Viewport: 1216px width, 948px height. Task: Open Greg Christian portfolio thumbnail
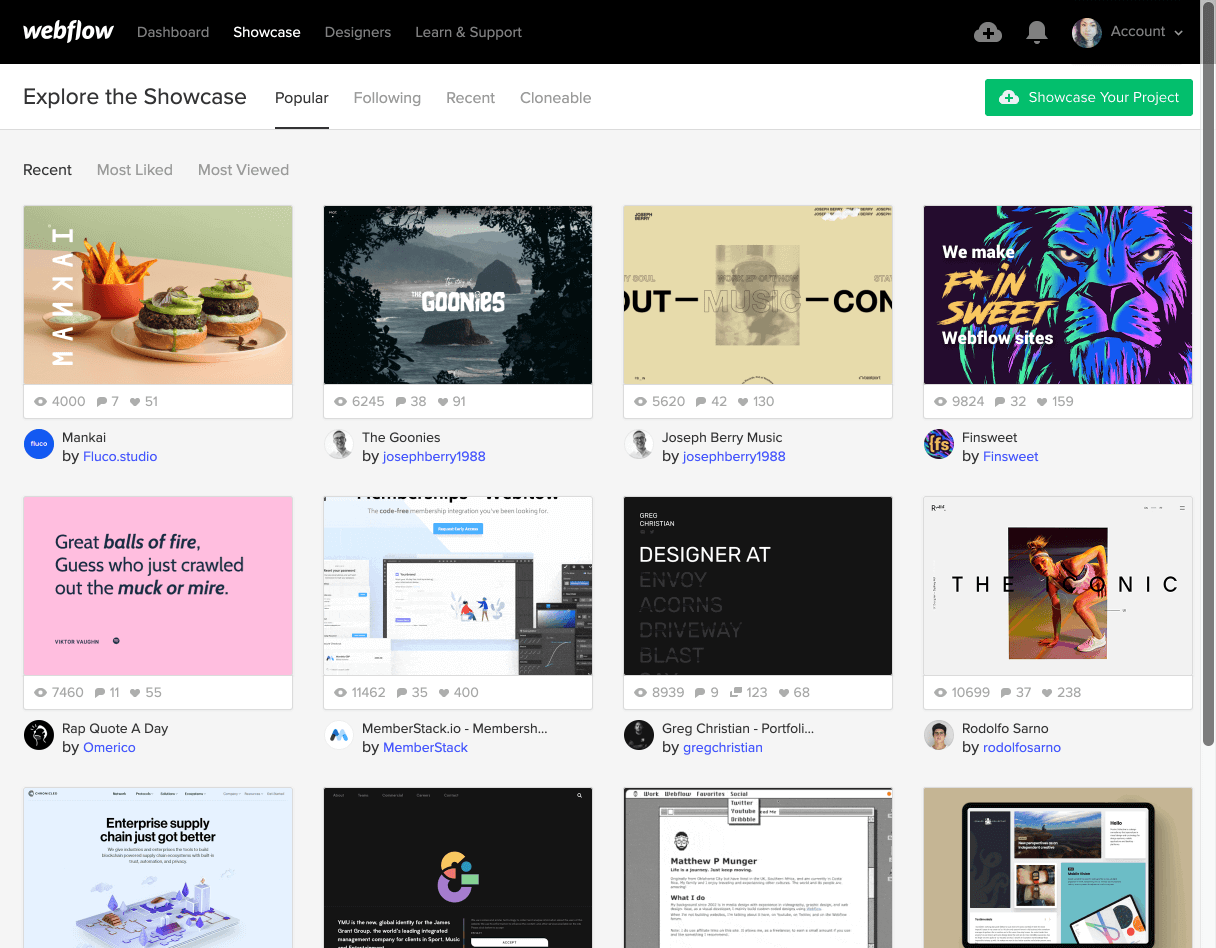[758, 586]
